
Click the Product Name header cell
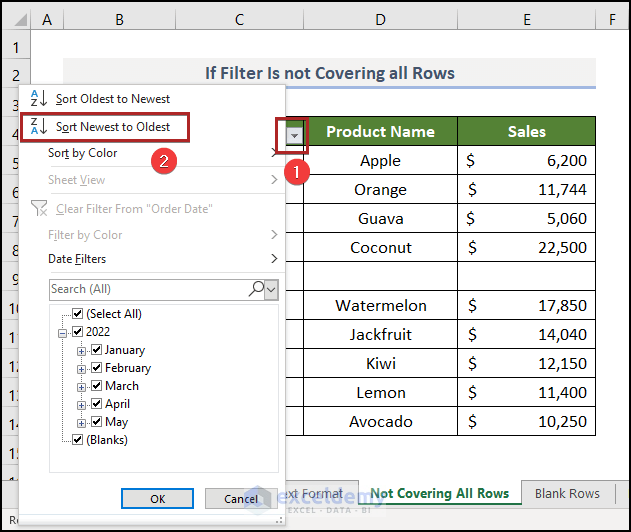(x=380, y=131)
